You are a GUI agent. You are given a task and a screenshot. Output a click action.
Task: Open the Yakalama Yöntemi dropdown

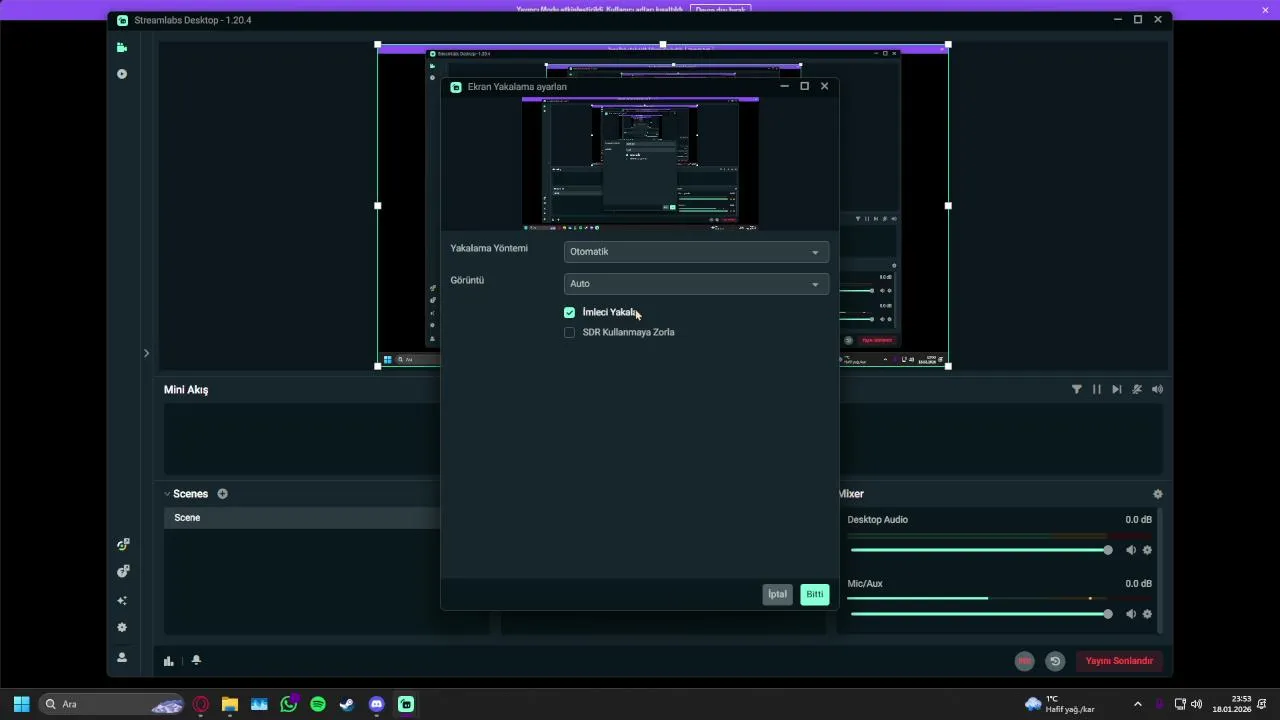click(696, 252)
